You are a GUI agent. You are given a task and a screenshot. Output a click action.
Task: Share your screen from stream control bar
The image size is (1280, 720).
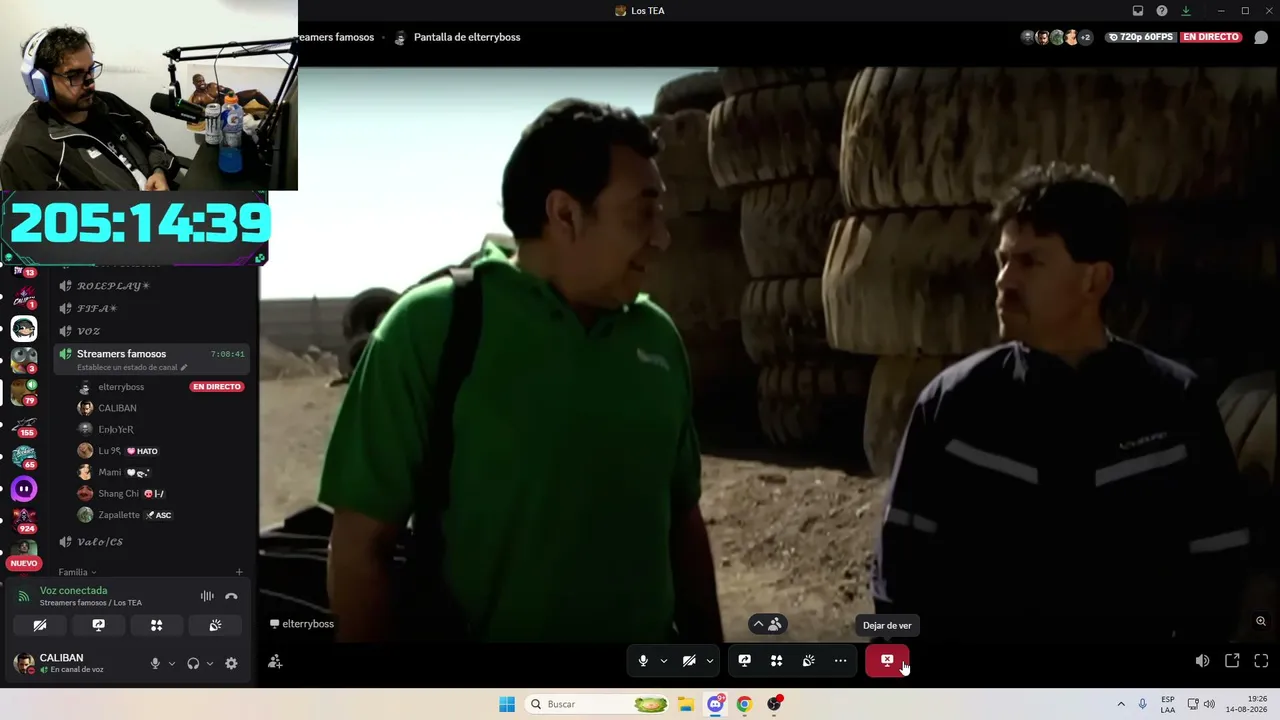click(744, 661)
